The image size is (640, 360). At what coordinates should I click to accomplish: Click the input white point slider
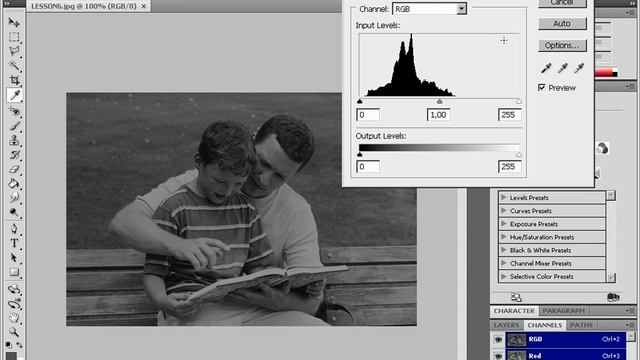click(518, 101)
